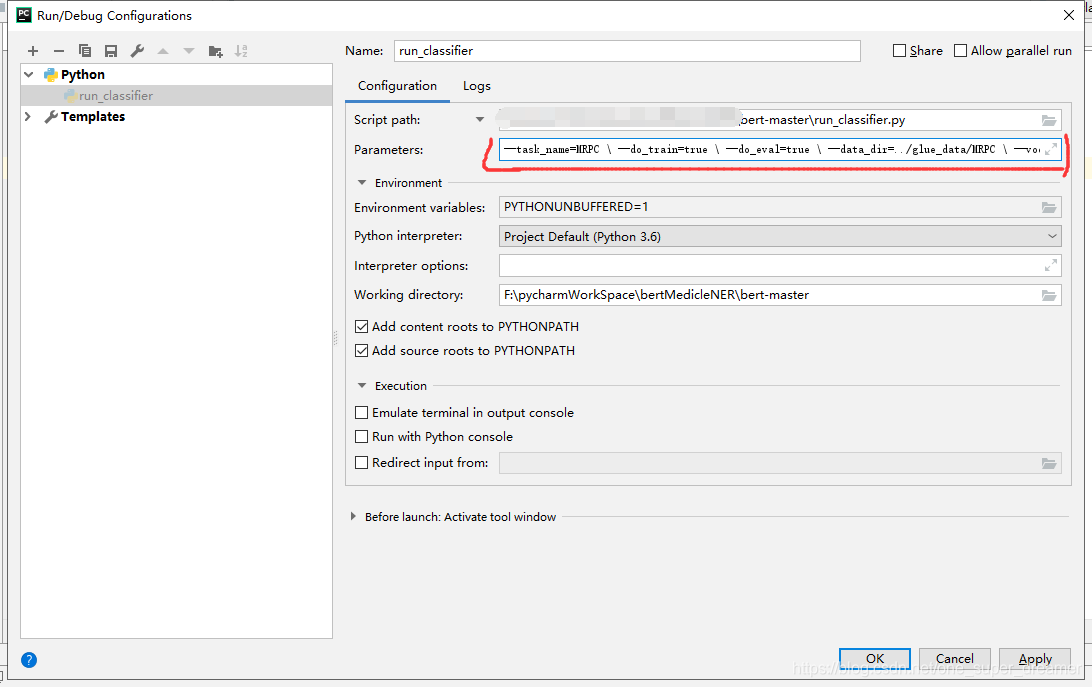
Task: Move the configuration down with the arrow icon
Action: [x=189, y=51]
